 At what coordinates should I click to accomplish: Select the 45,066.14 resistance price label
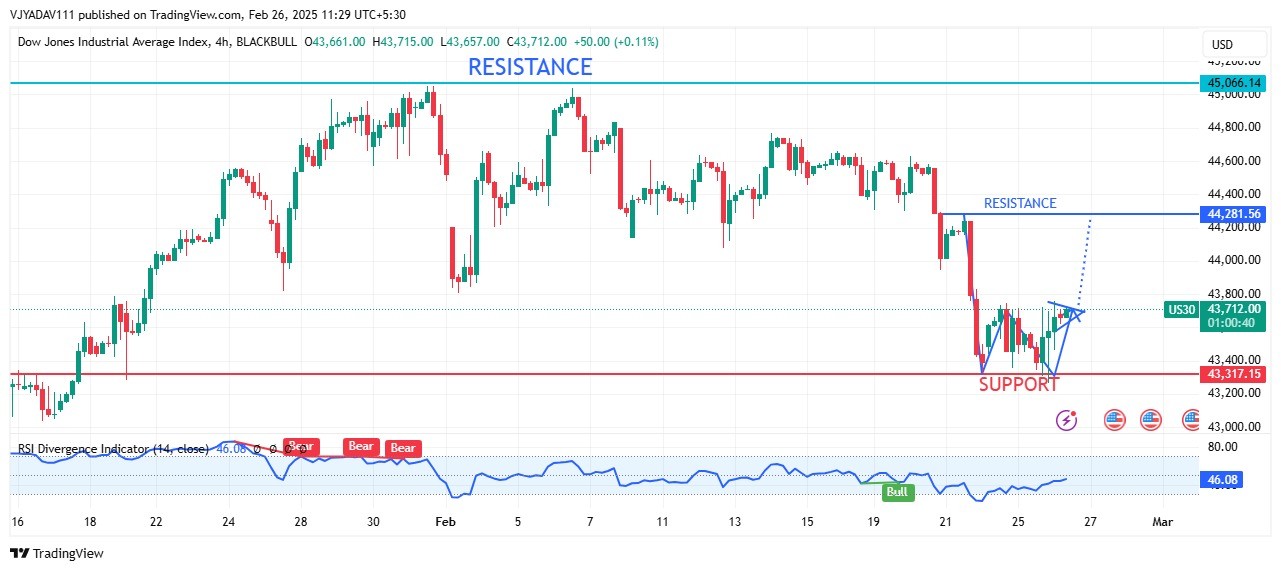click(1234, 83)
